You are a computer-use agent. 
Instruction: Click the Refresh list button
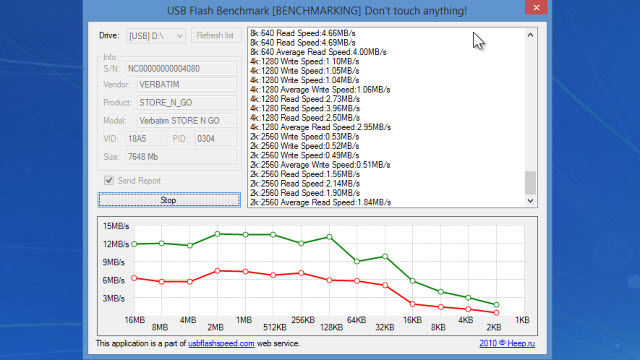click(215, 36)
